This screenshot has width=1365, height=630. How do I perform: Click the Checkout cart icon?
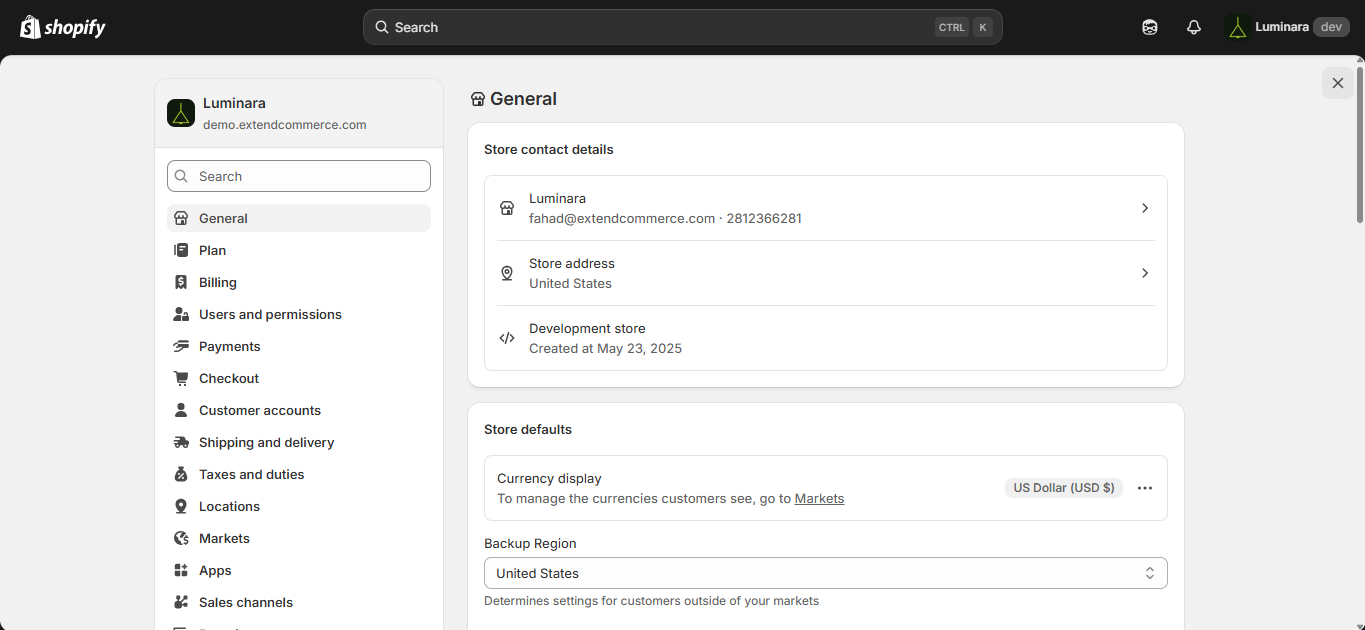pyautogui.click(x=181, y=378)
